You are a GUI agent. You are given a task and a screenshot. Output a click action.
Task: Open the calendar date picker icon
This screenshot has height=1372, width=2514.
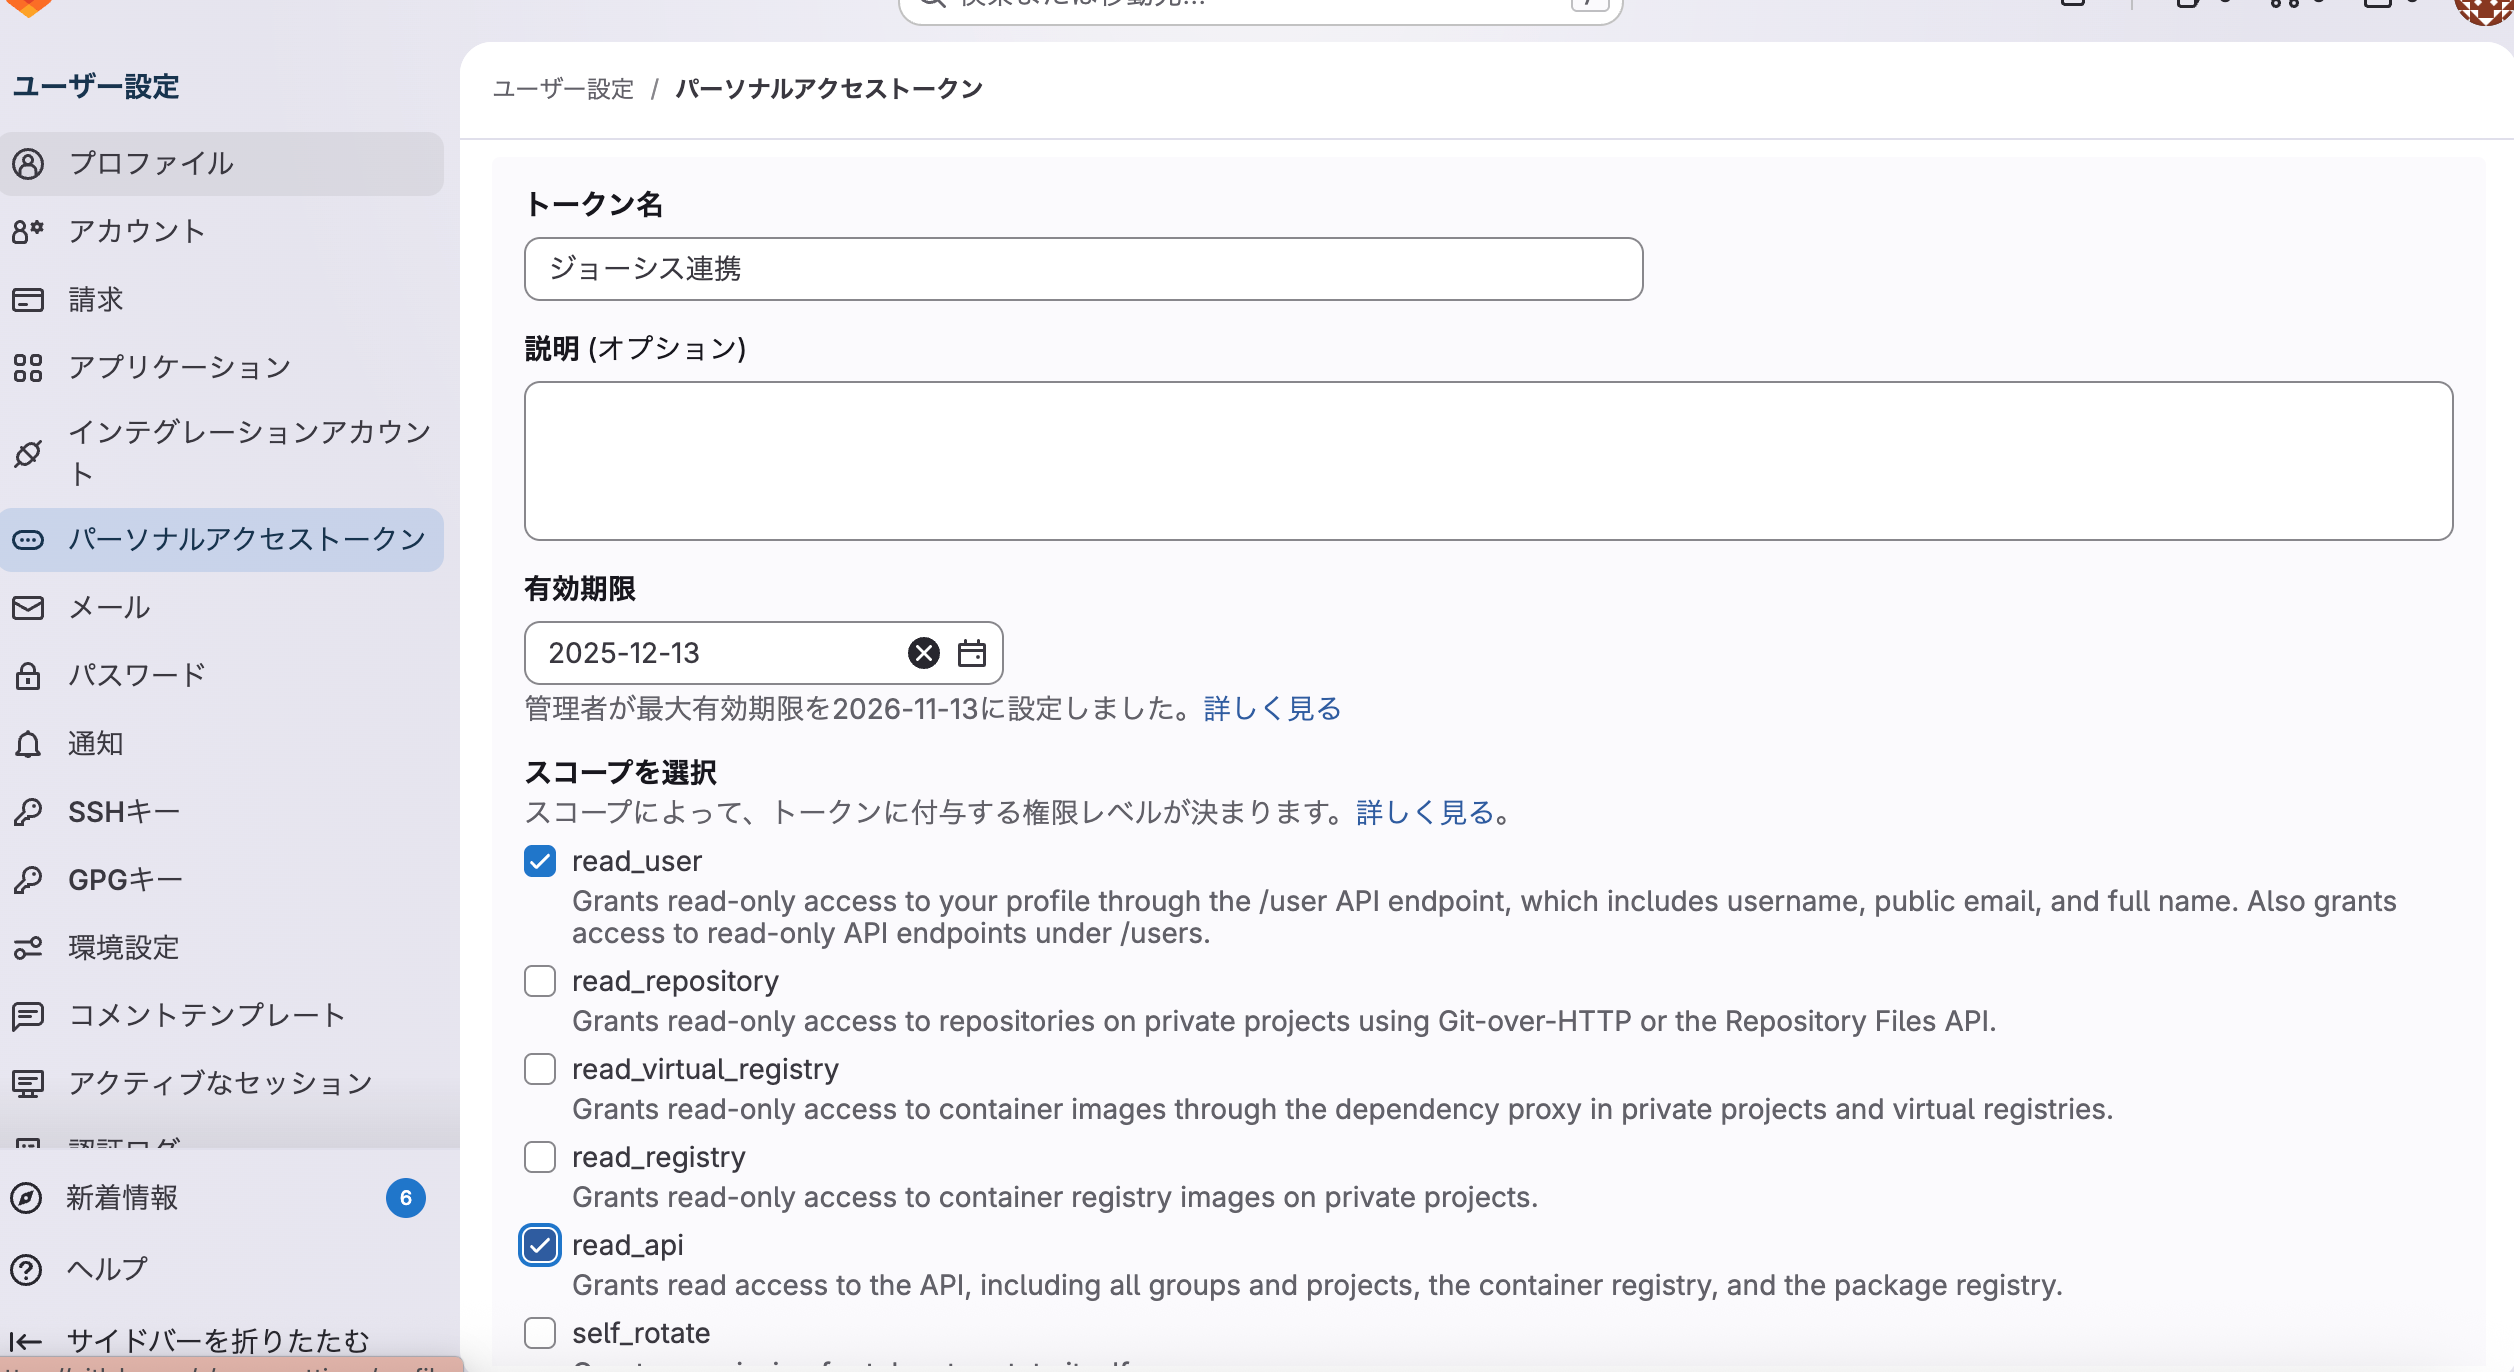coord(971,653)
